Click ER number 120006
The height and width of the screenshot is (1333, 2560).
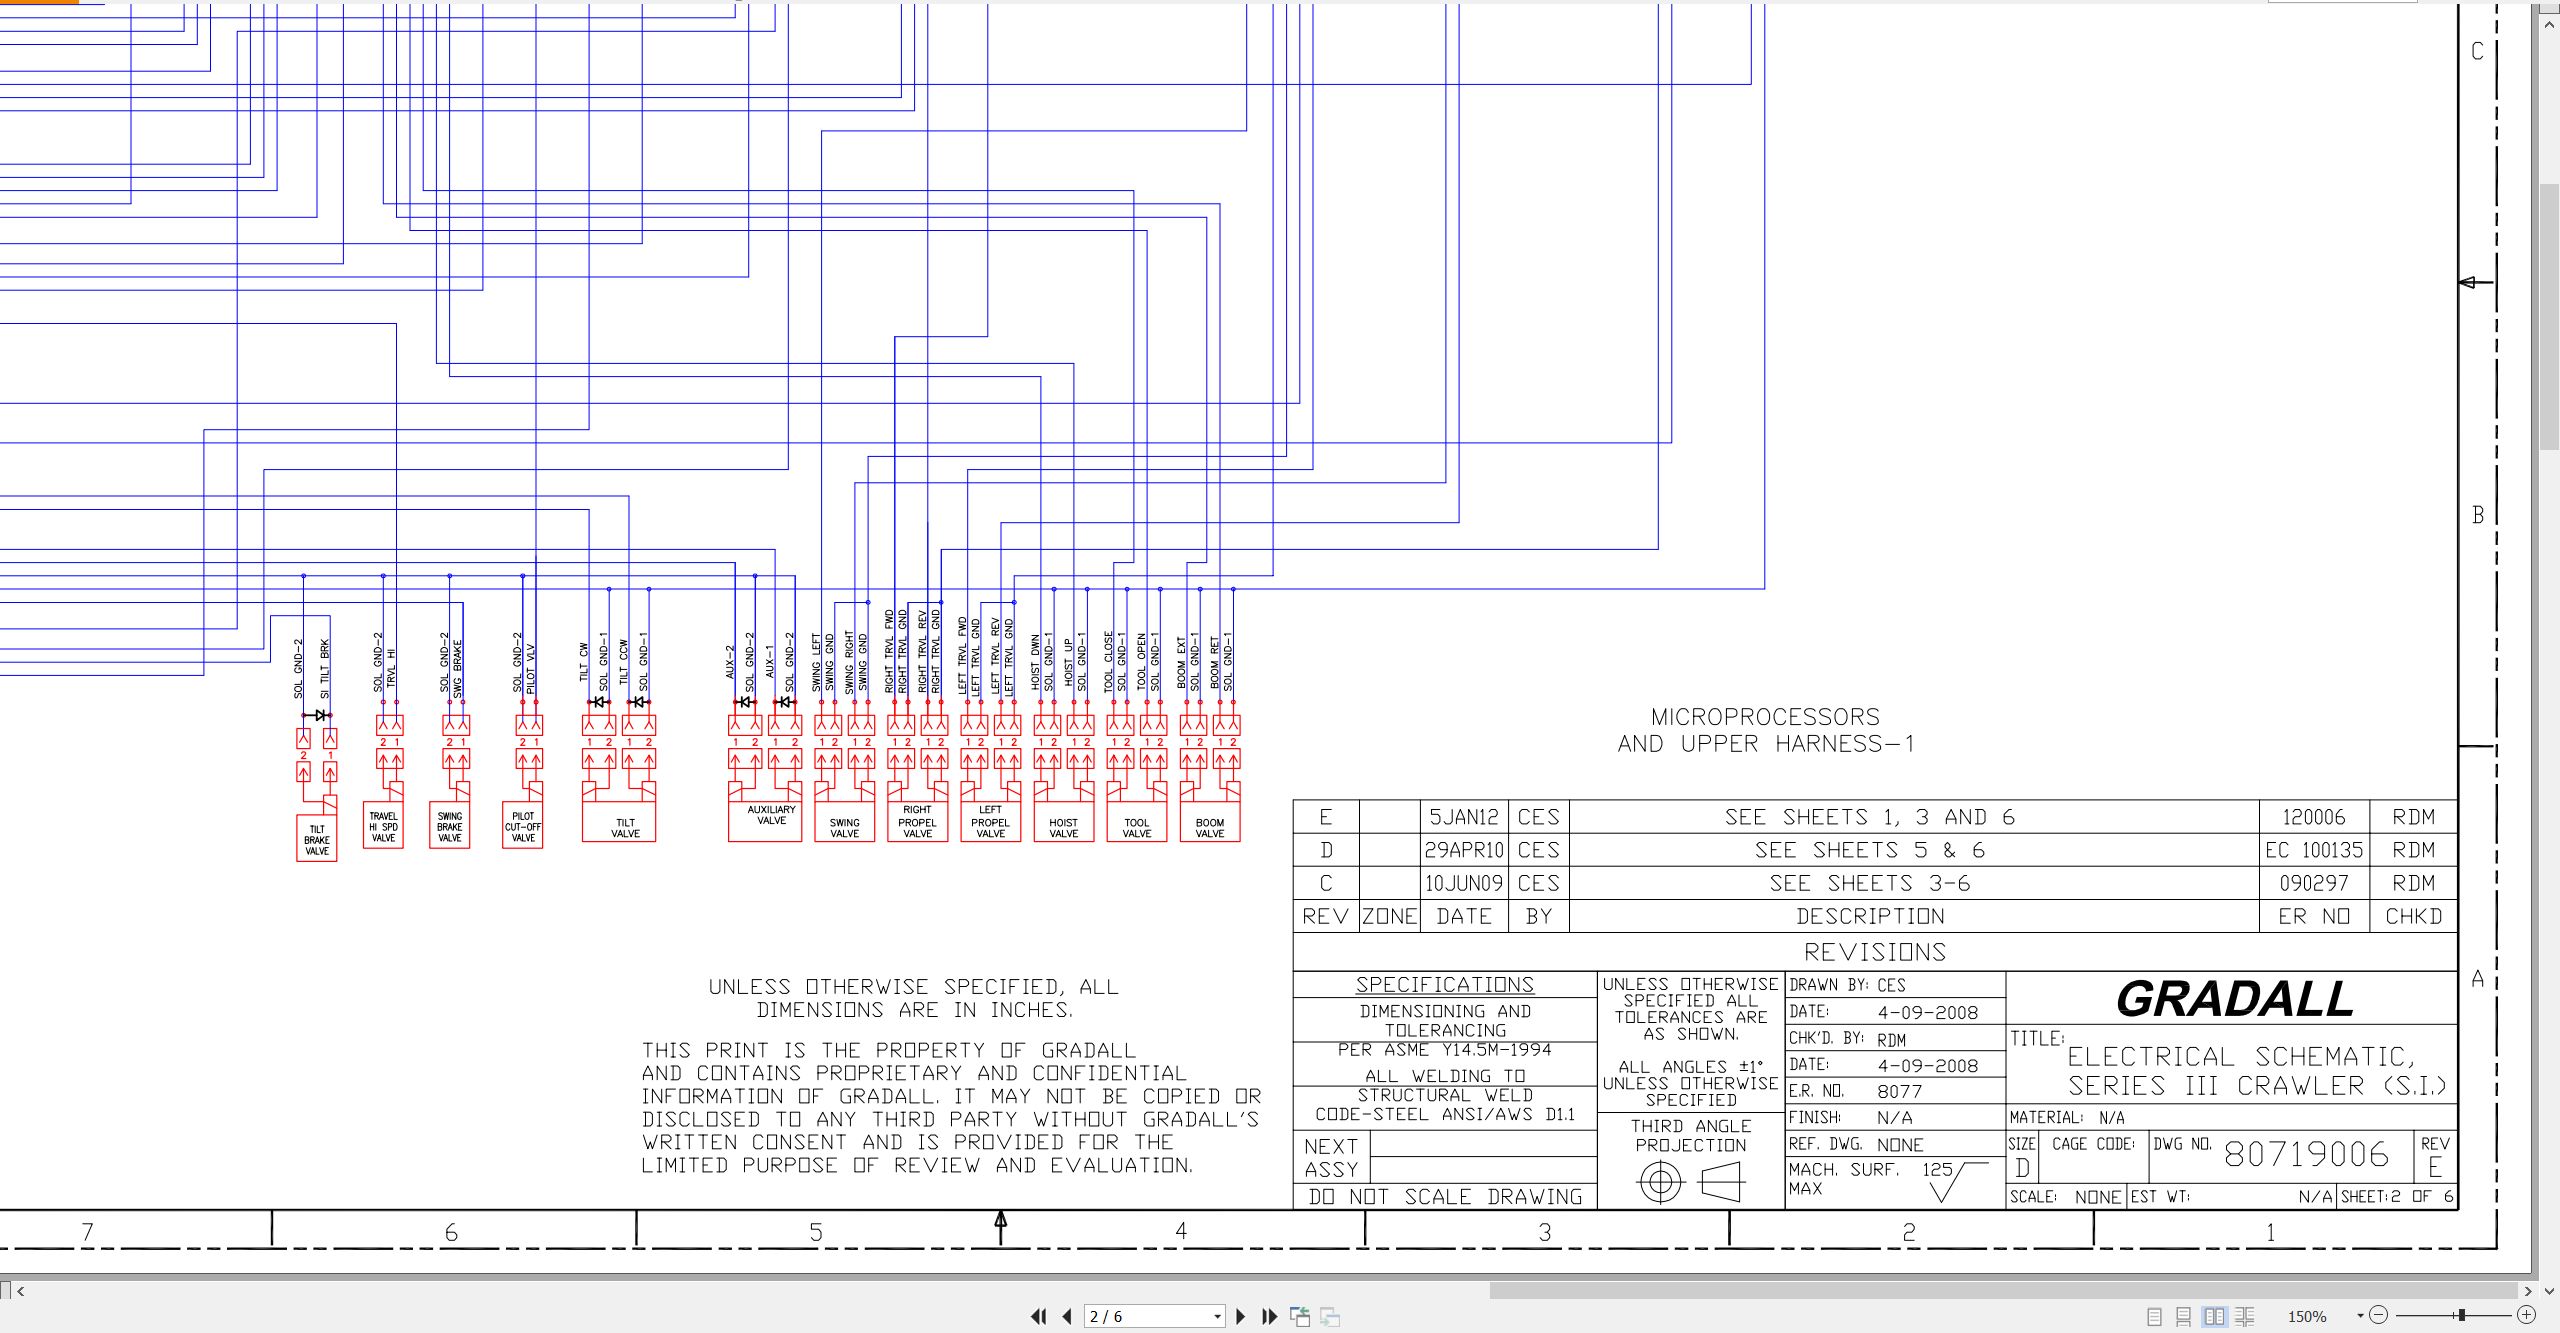pyautogui.click(x=2314, y=817)
